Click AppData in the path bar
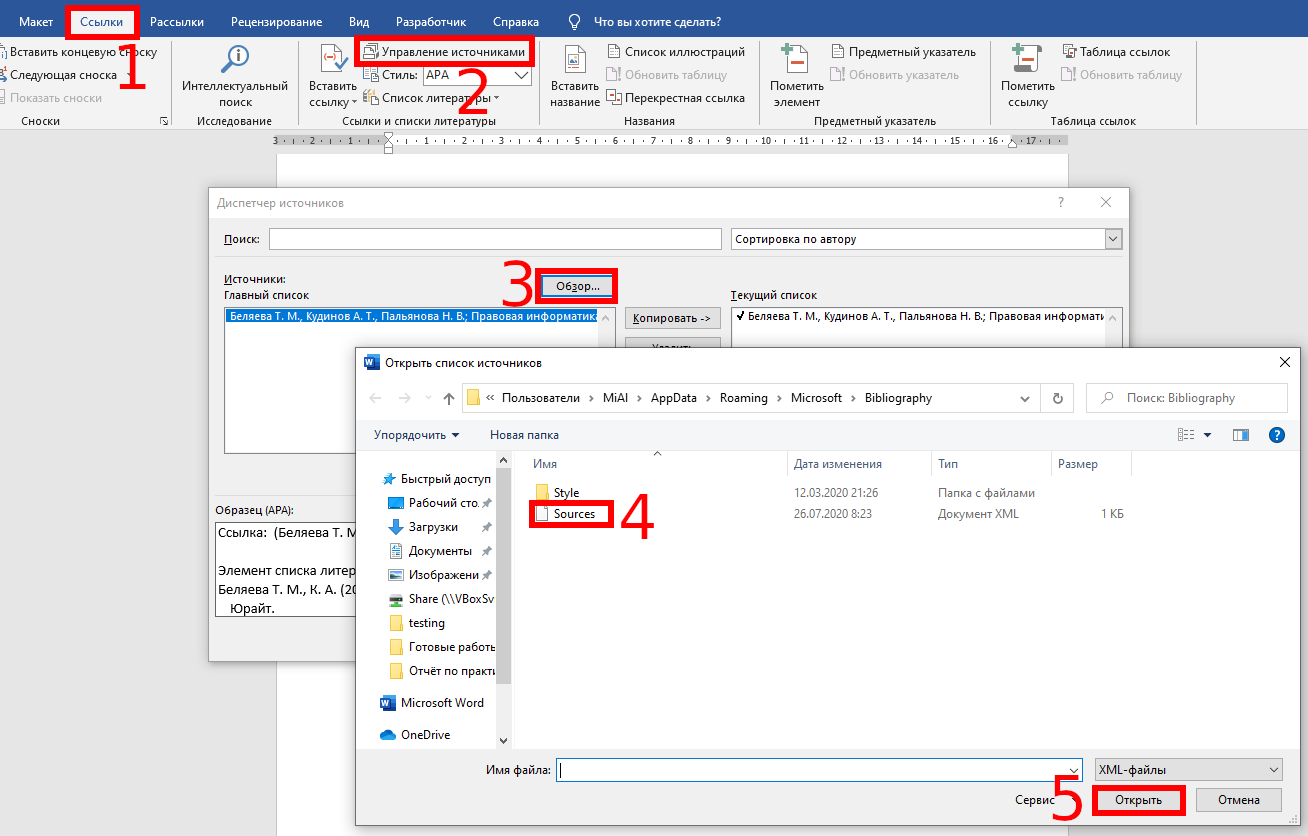Viewport: 1308px width, 836px height. tap(674, 398)
